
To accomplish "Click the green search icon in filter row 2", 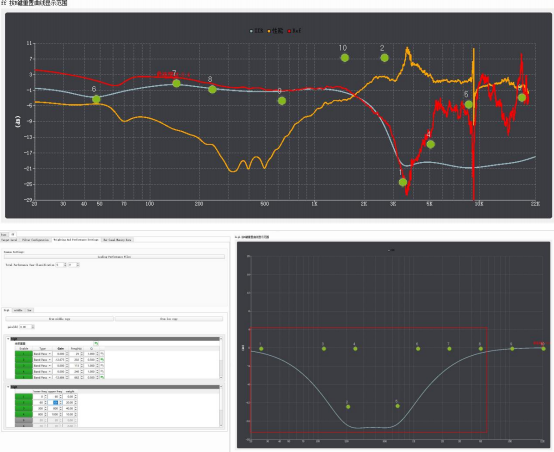I will click(102, 359).
